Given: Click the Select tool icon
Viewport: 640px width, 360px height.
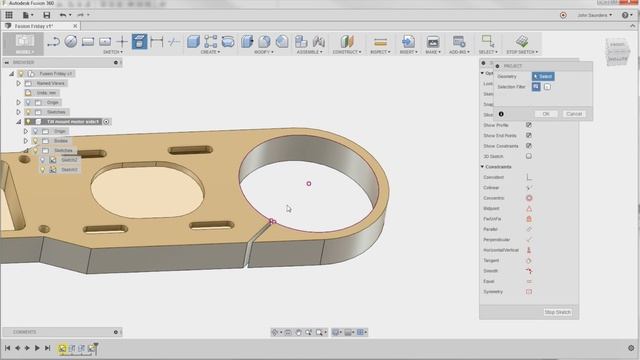Looking at the screenshot, I should [488, 42].
